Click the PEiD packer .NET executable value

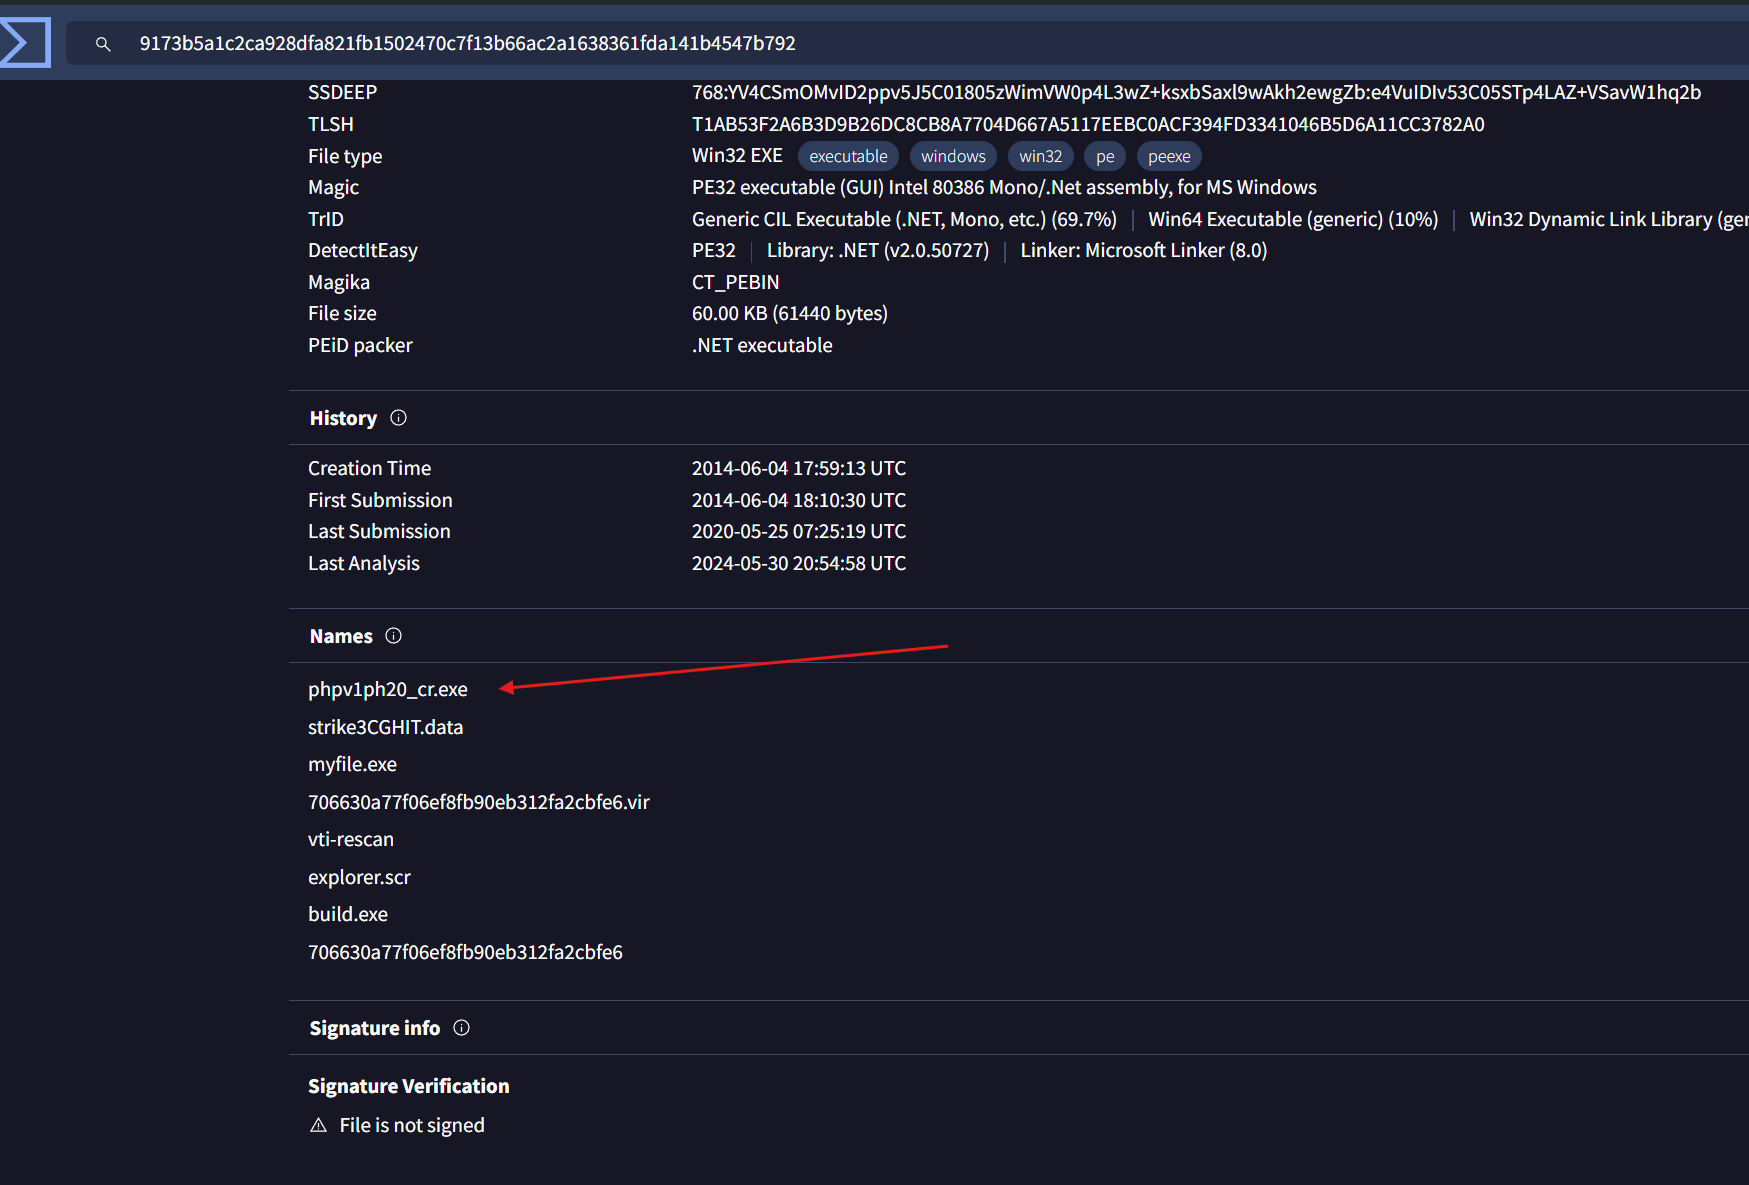pos(762,345)
